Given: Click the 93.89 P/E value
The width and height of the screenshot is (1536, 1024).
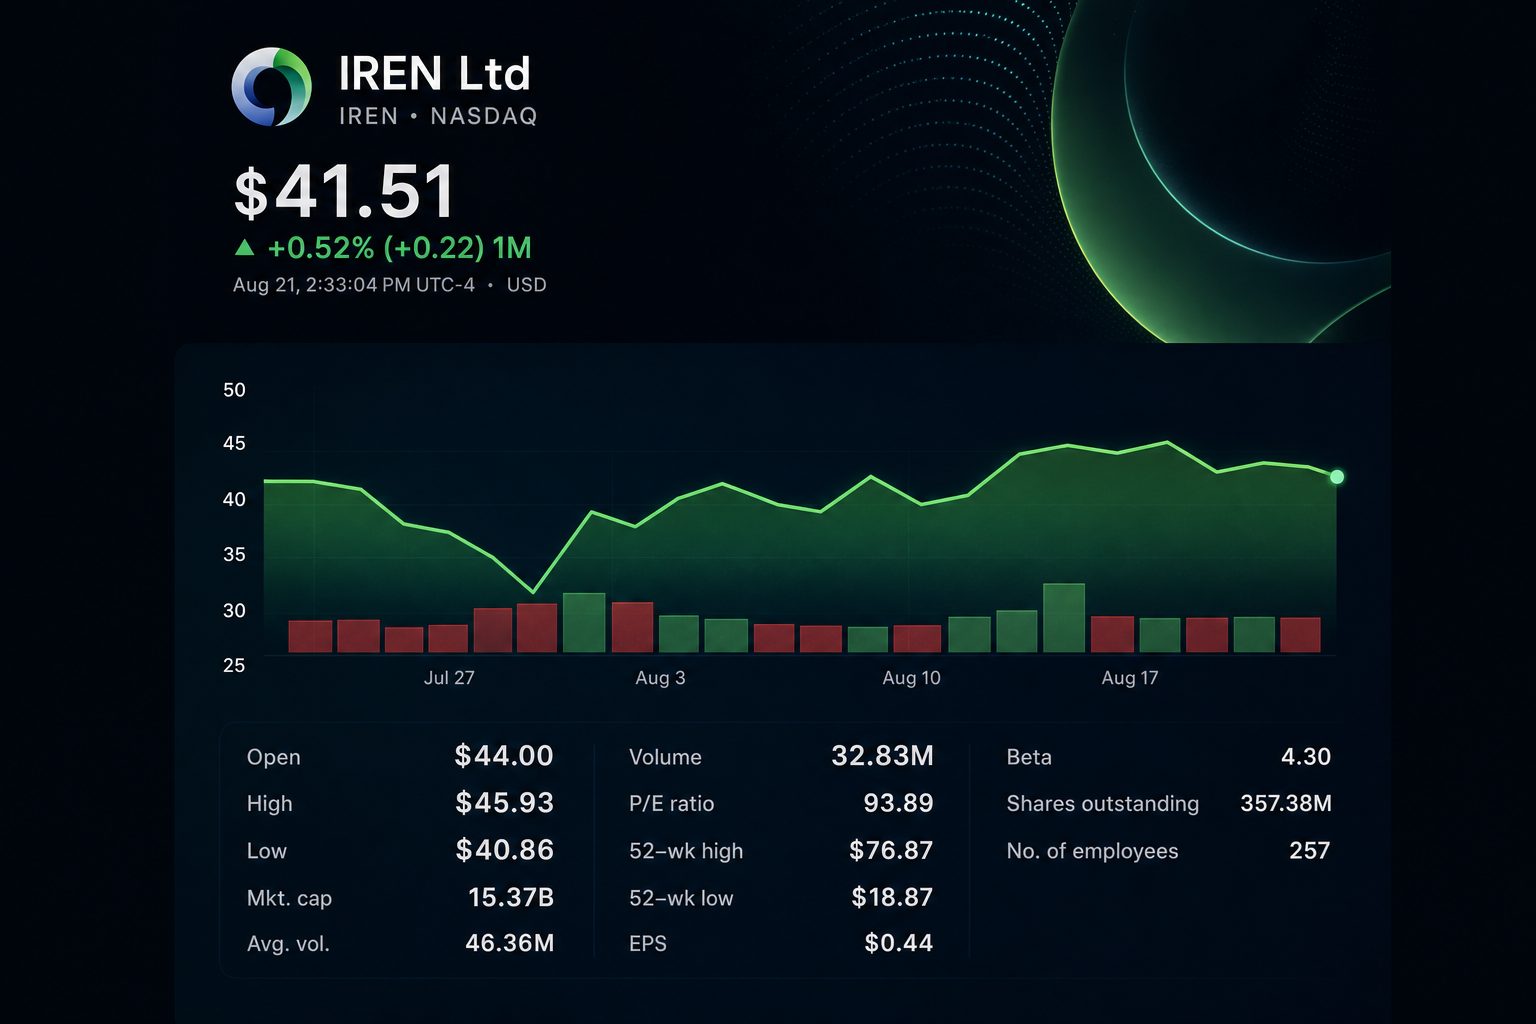Looking at the screenshot, I should click(x=898, y=803).
